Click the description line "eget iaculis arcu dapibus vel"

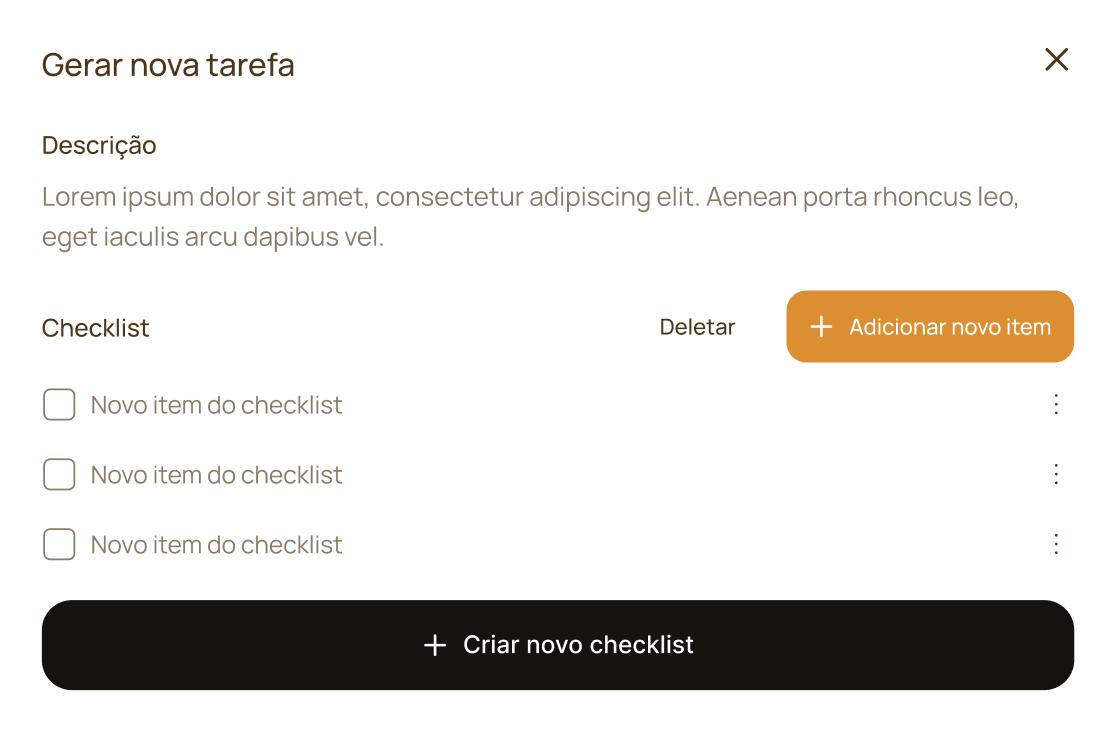tap(213, 239)
